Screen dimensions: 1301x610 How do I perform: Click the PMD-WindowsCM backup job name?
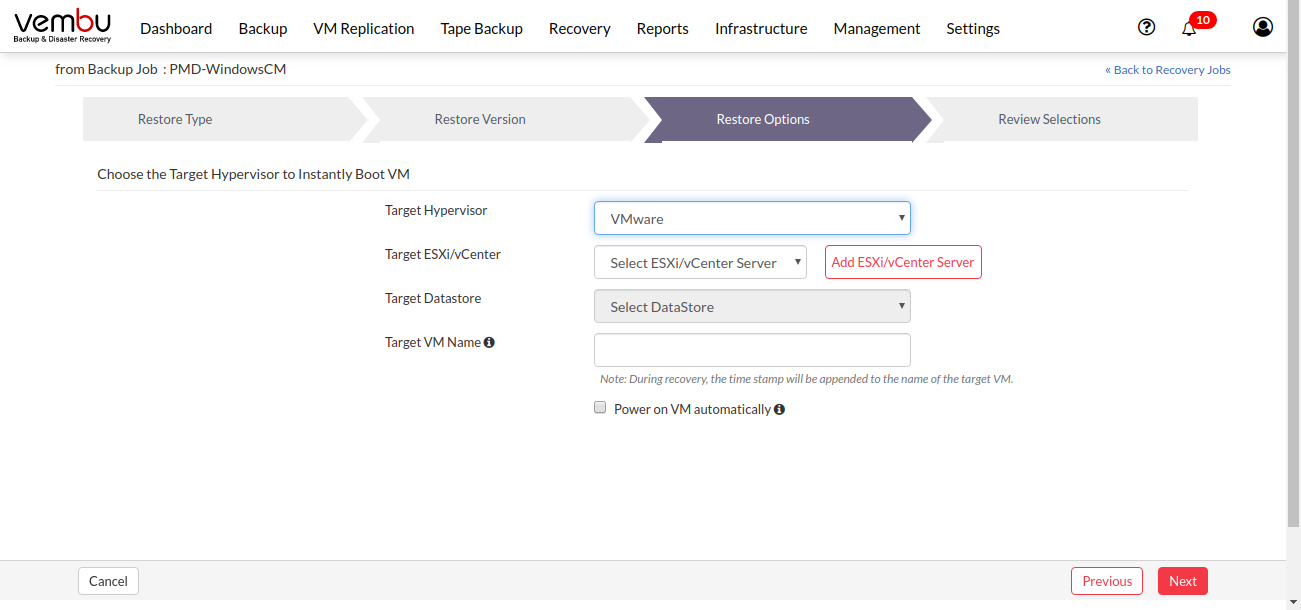[x=228, y=69]
